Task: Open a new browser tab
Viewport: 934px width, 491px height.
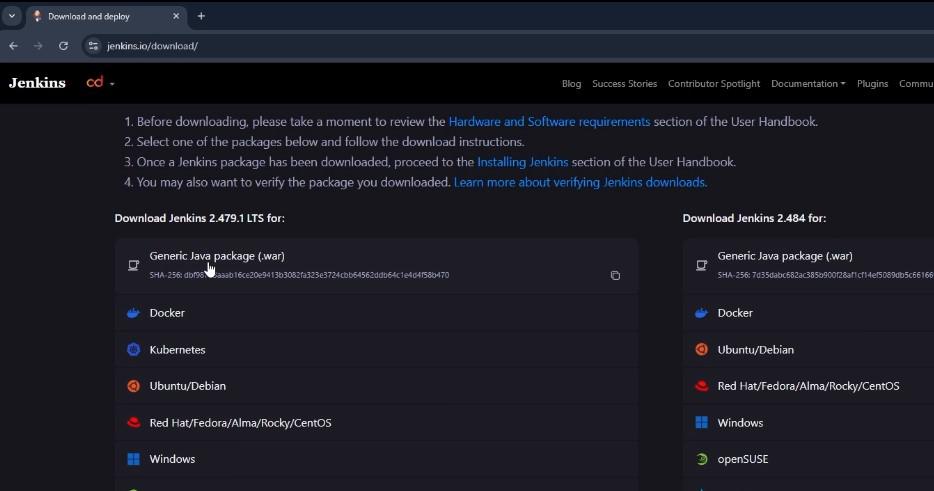Action: 201,16
